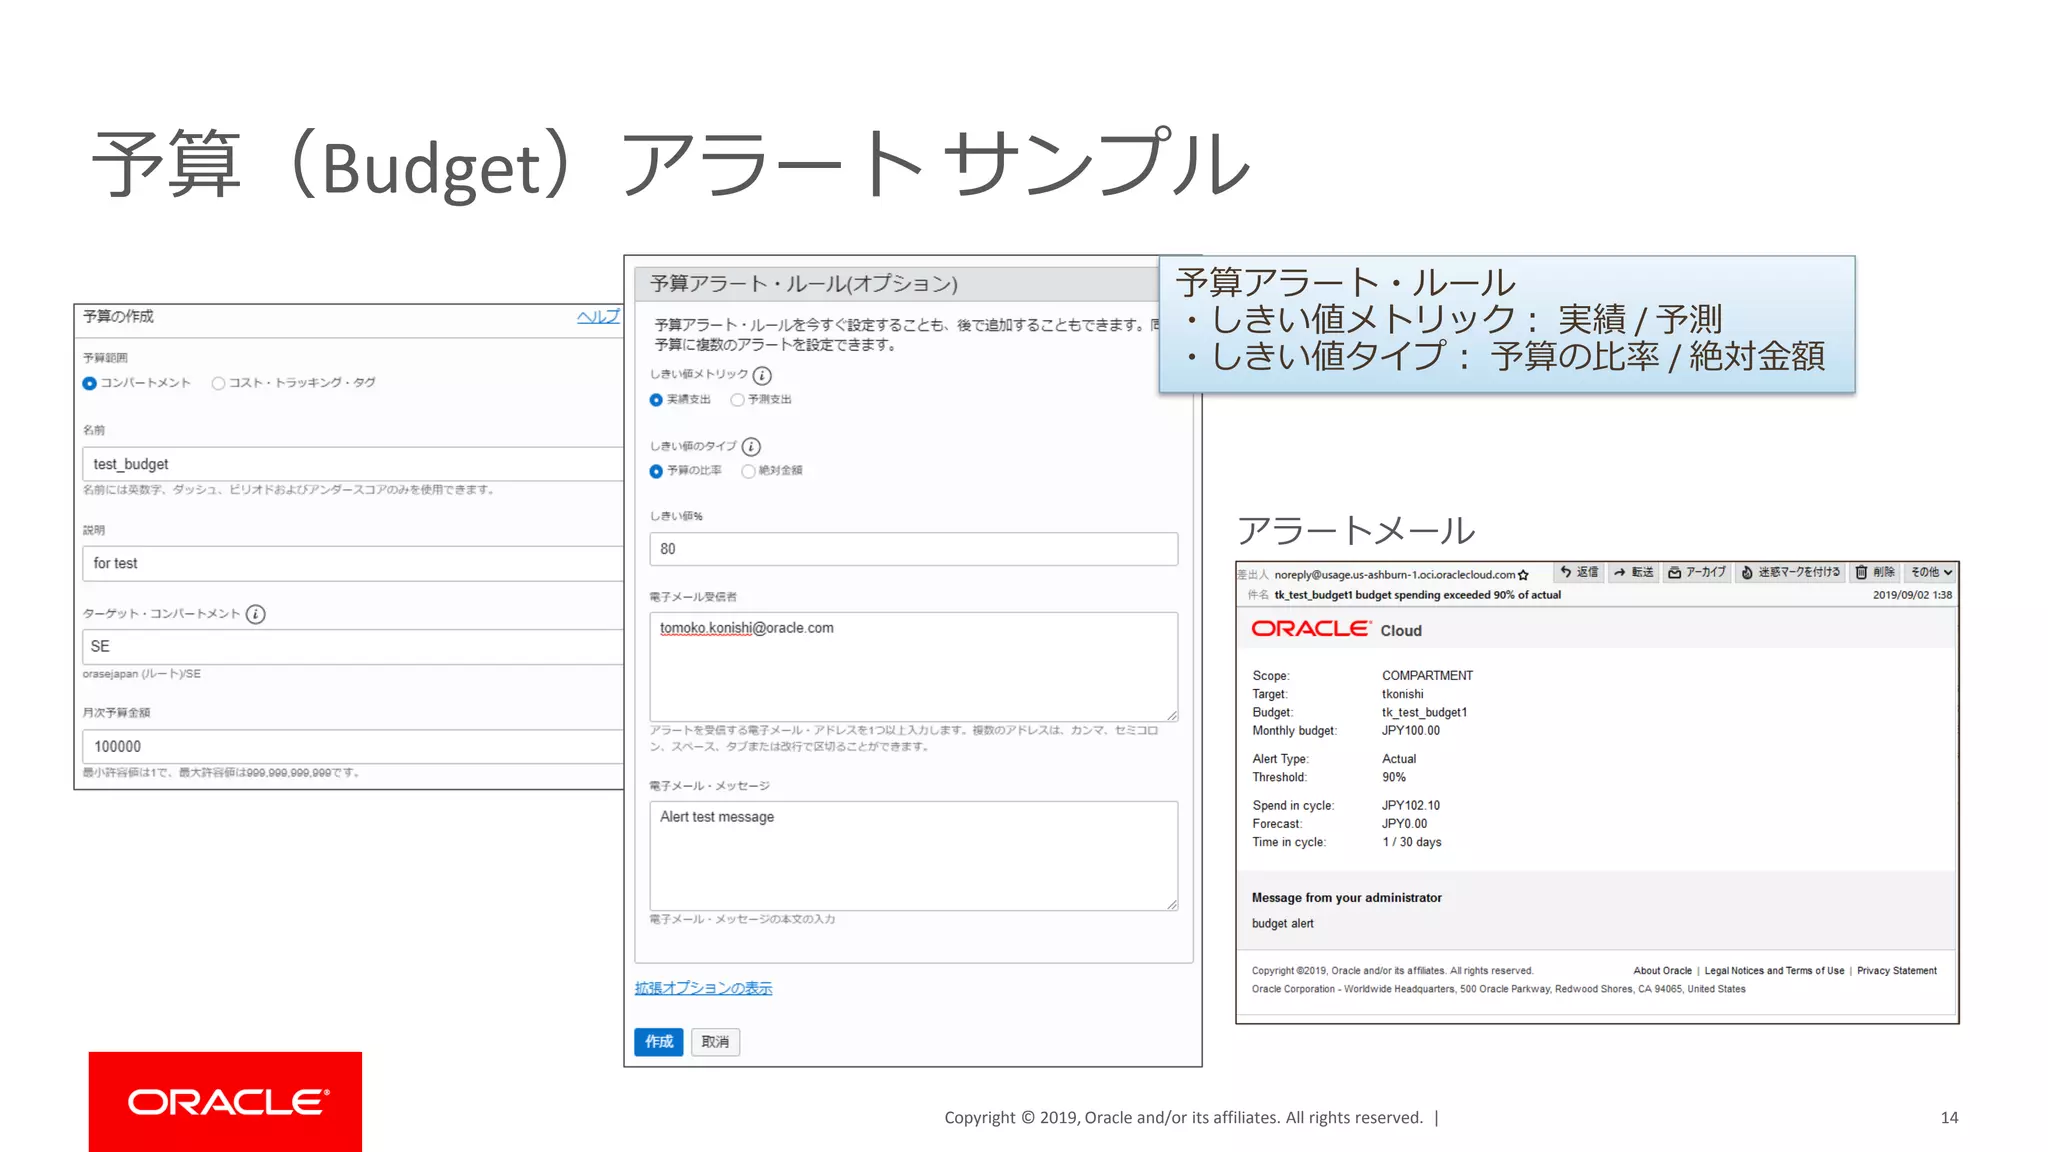Click the COMPARTMENT scope value
This screenshot has width=2048, height=1152.
1427,676
